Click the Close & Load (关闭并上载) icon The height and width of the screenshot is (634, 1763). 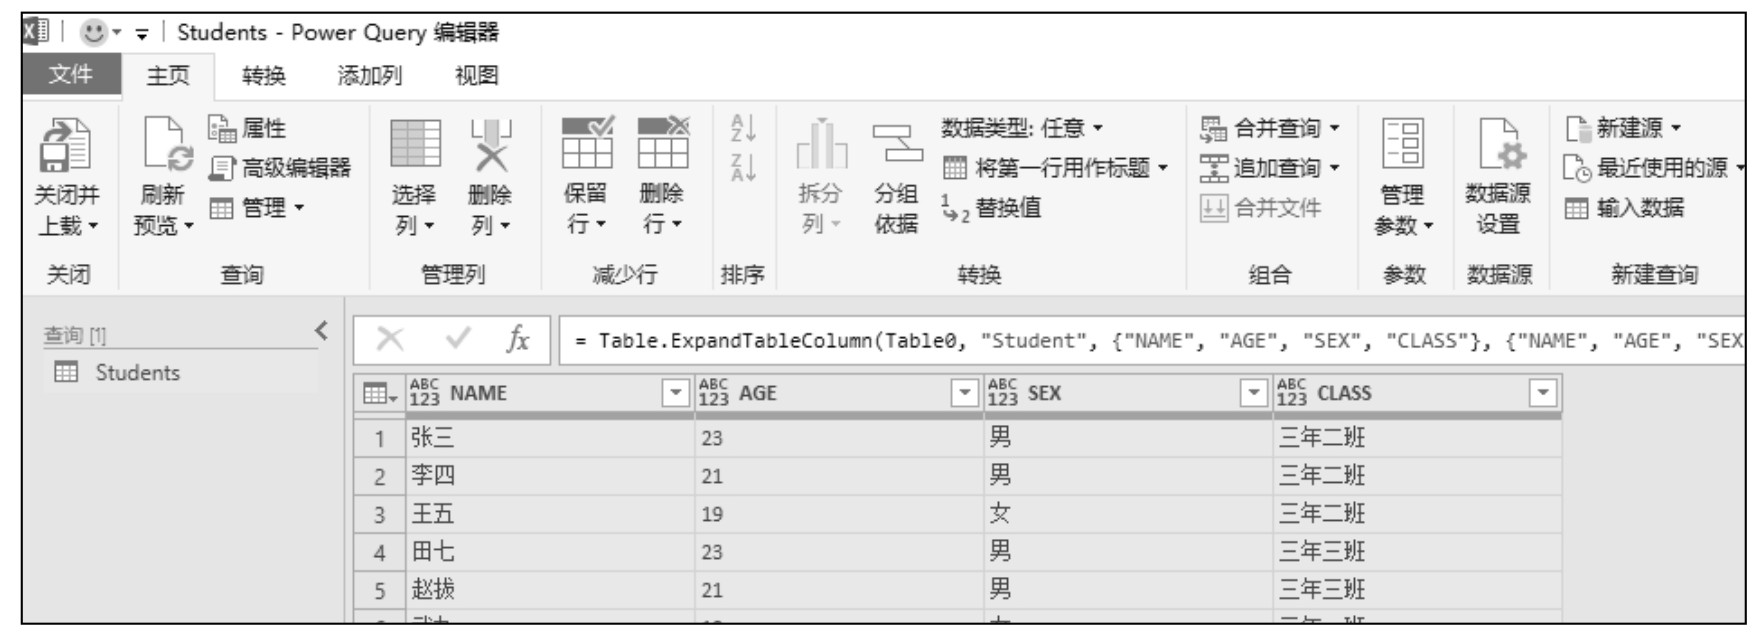pyautogui.click(x=64, y=146)
